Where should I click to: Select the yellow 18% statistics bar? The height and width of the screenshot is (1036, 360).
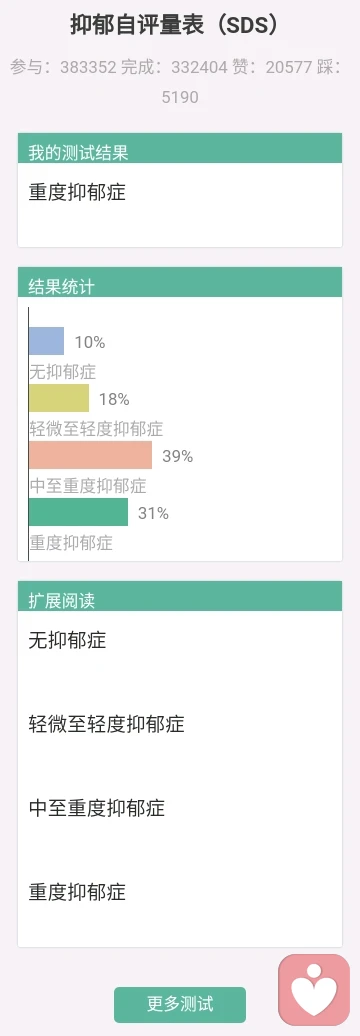click(59, 398)
